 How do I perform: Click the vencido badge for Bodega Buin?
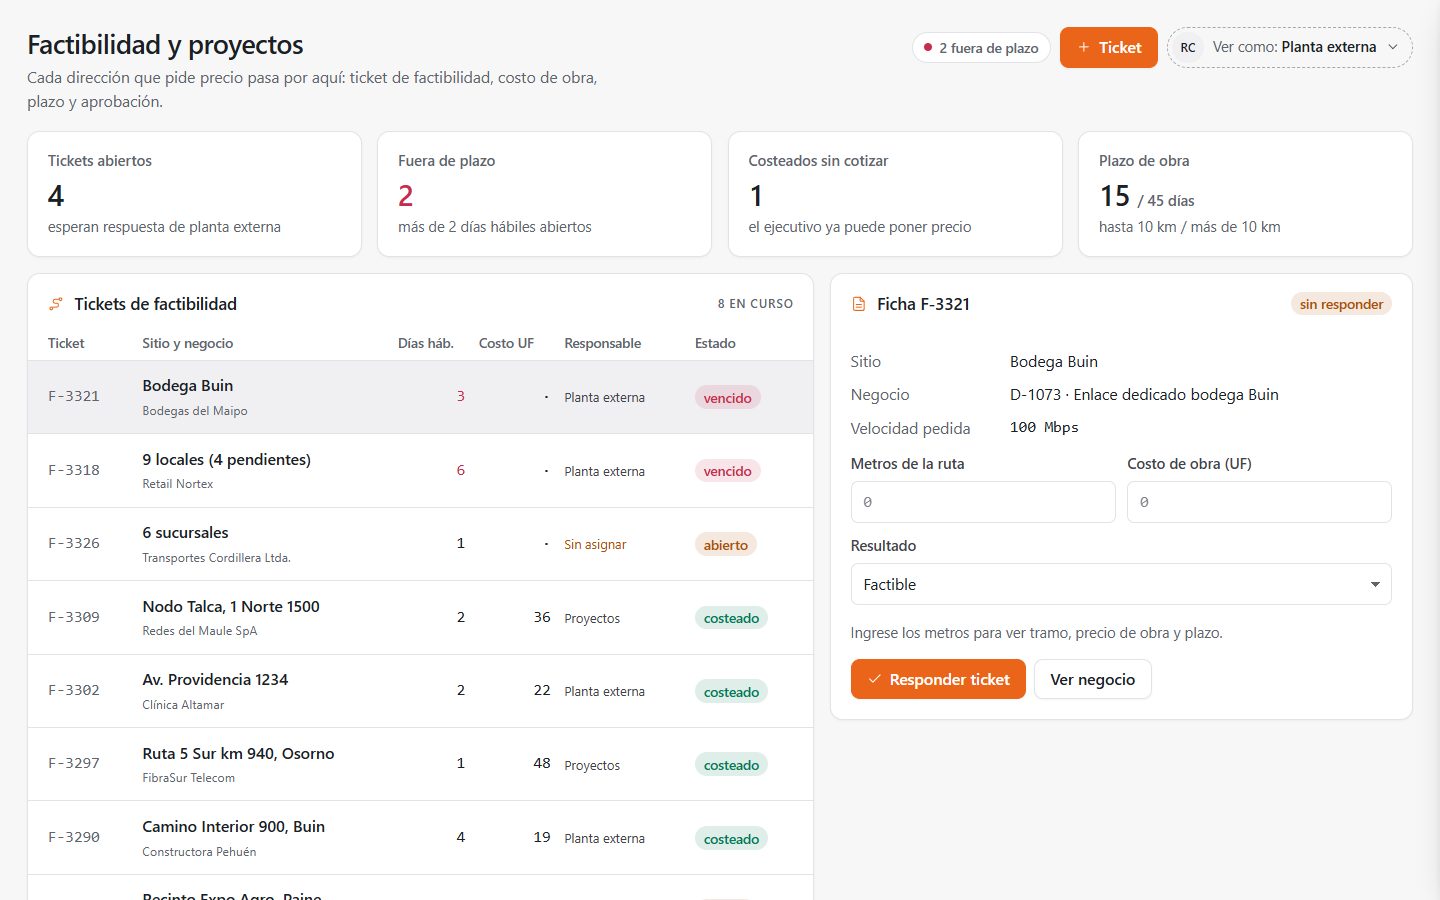(727, 398)
